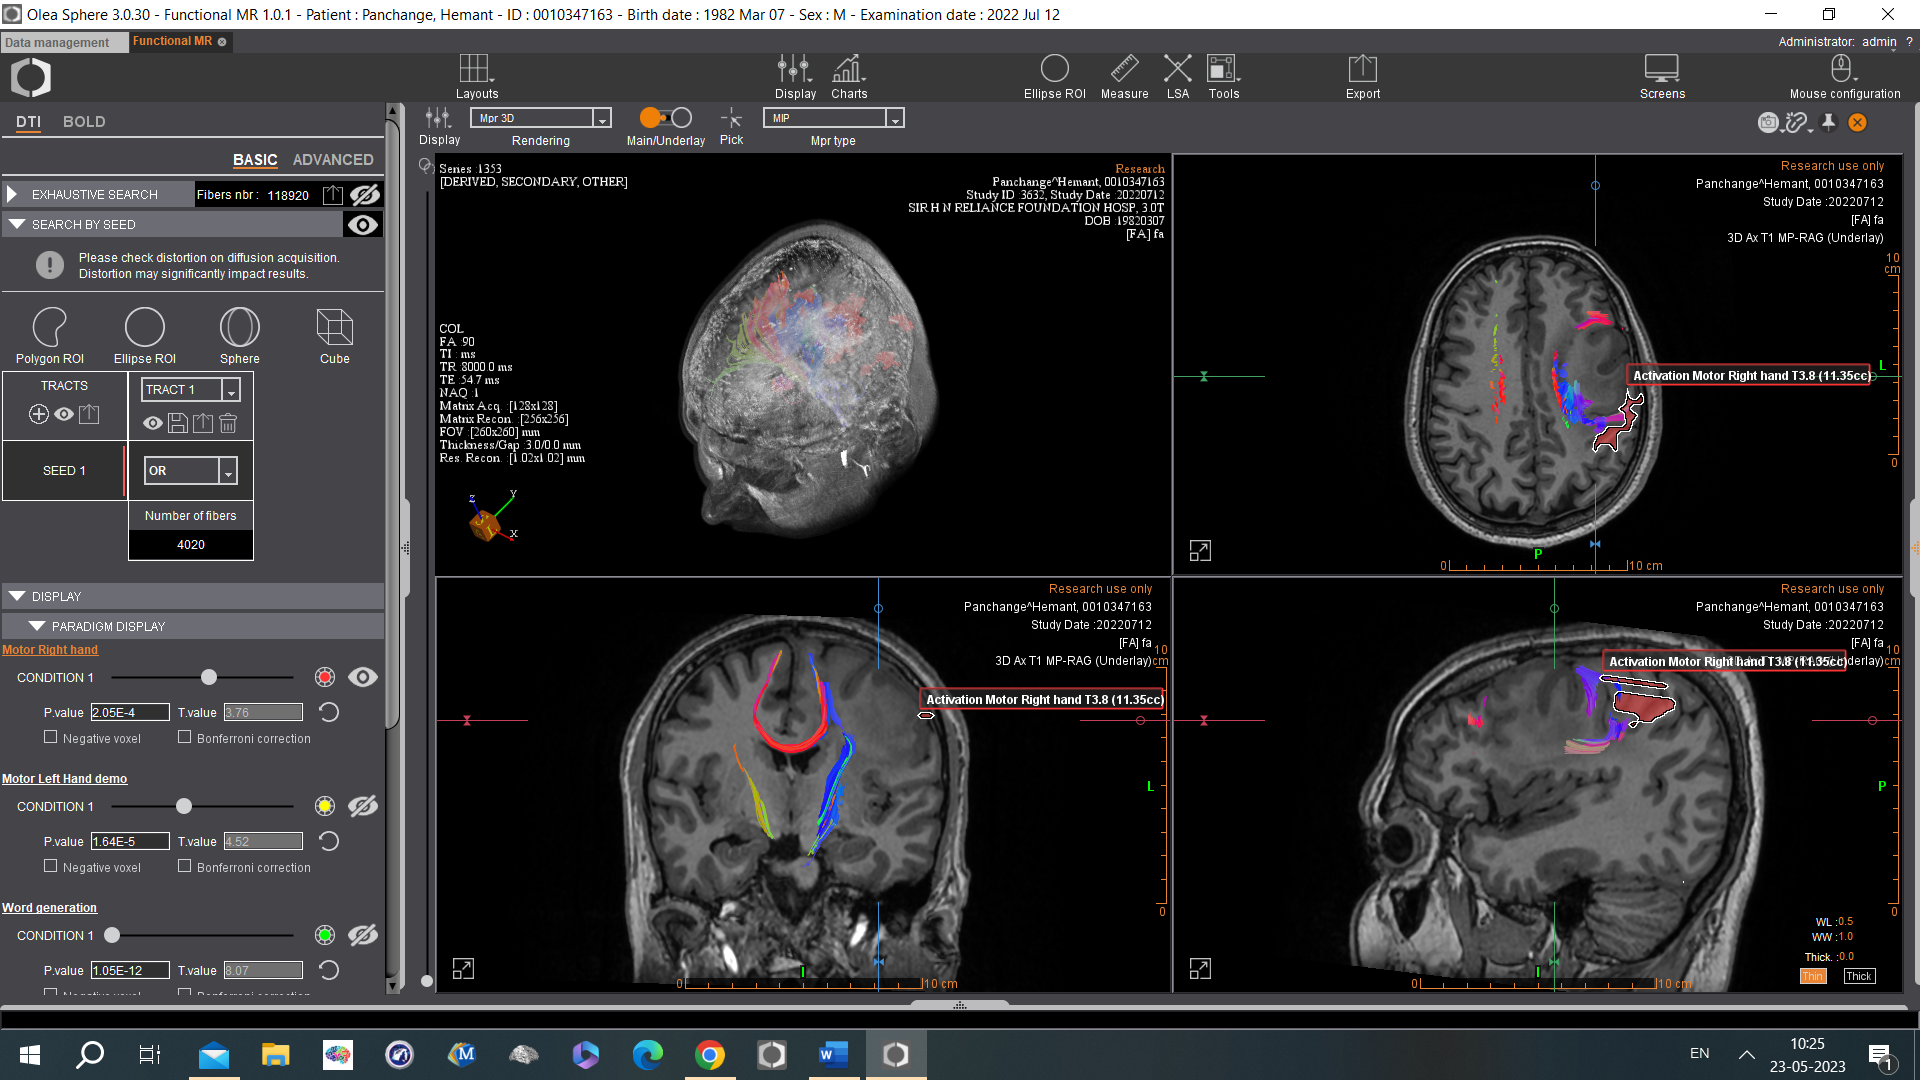This screenshot has height=1080, width=1920.
Task: Switch to the BOLD tab
Action: (84, 121)
